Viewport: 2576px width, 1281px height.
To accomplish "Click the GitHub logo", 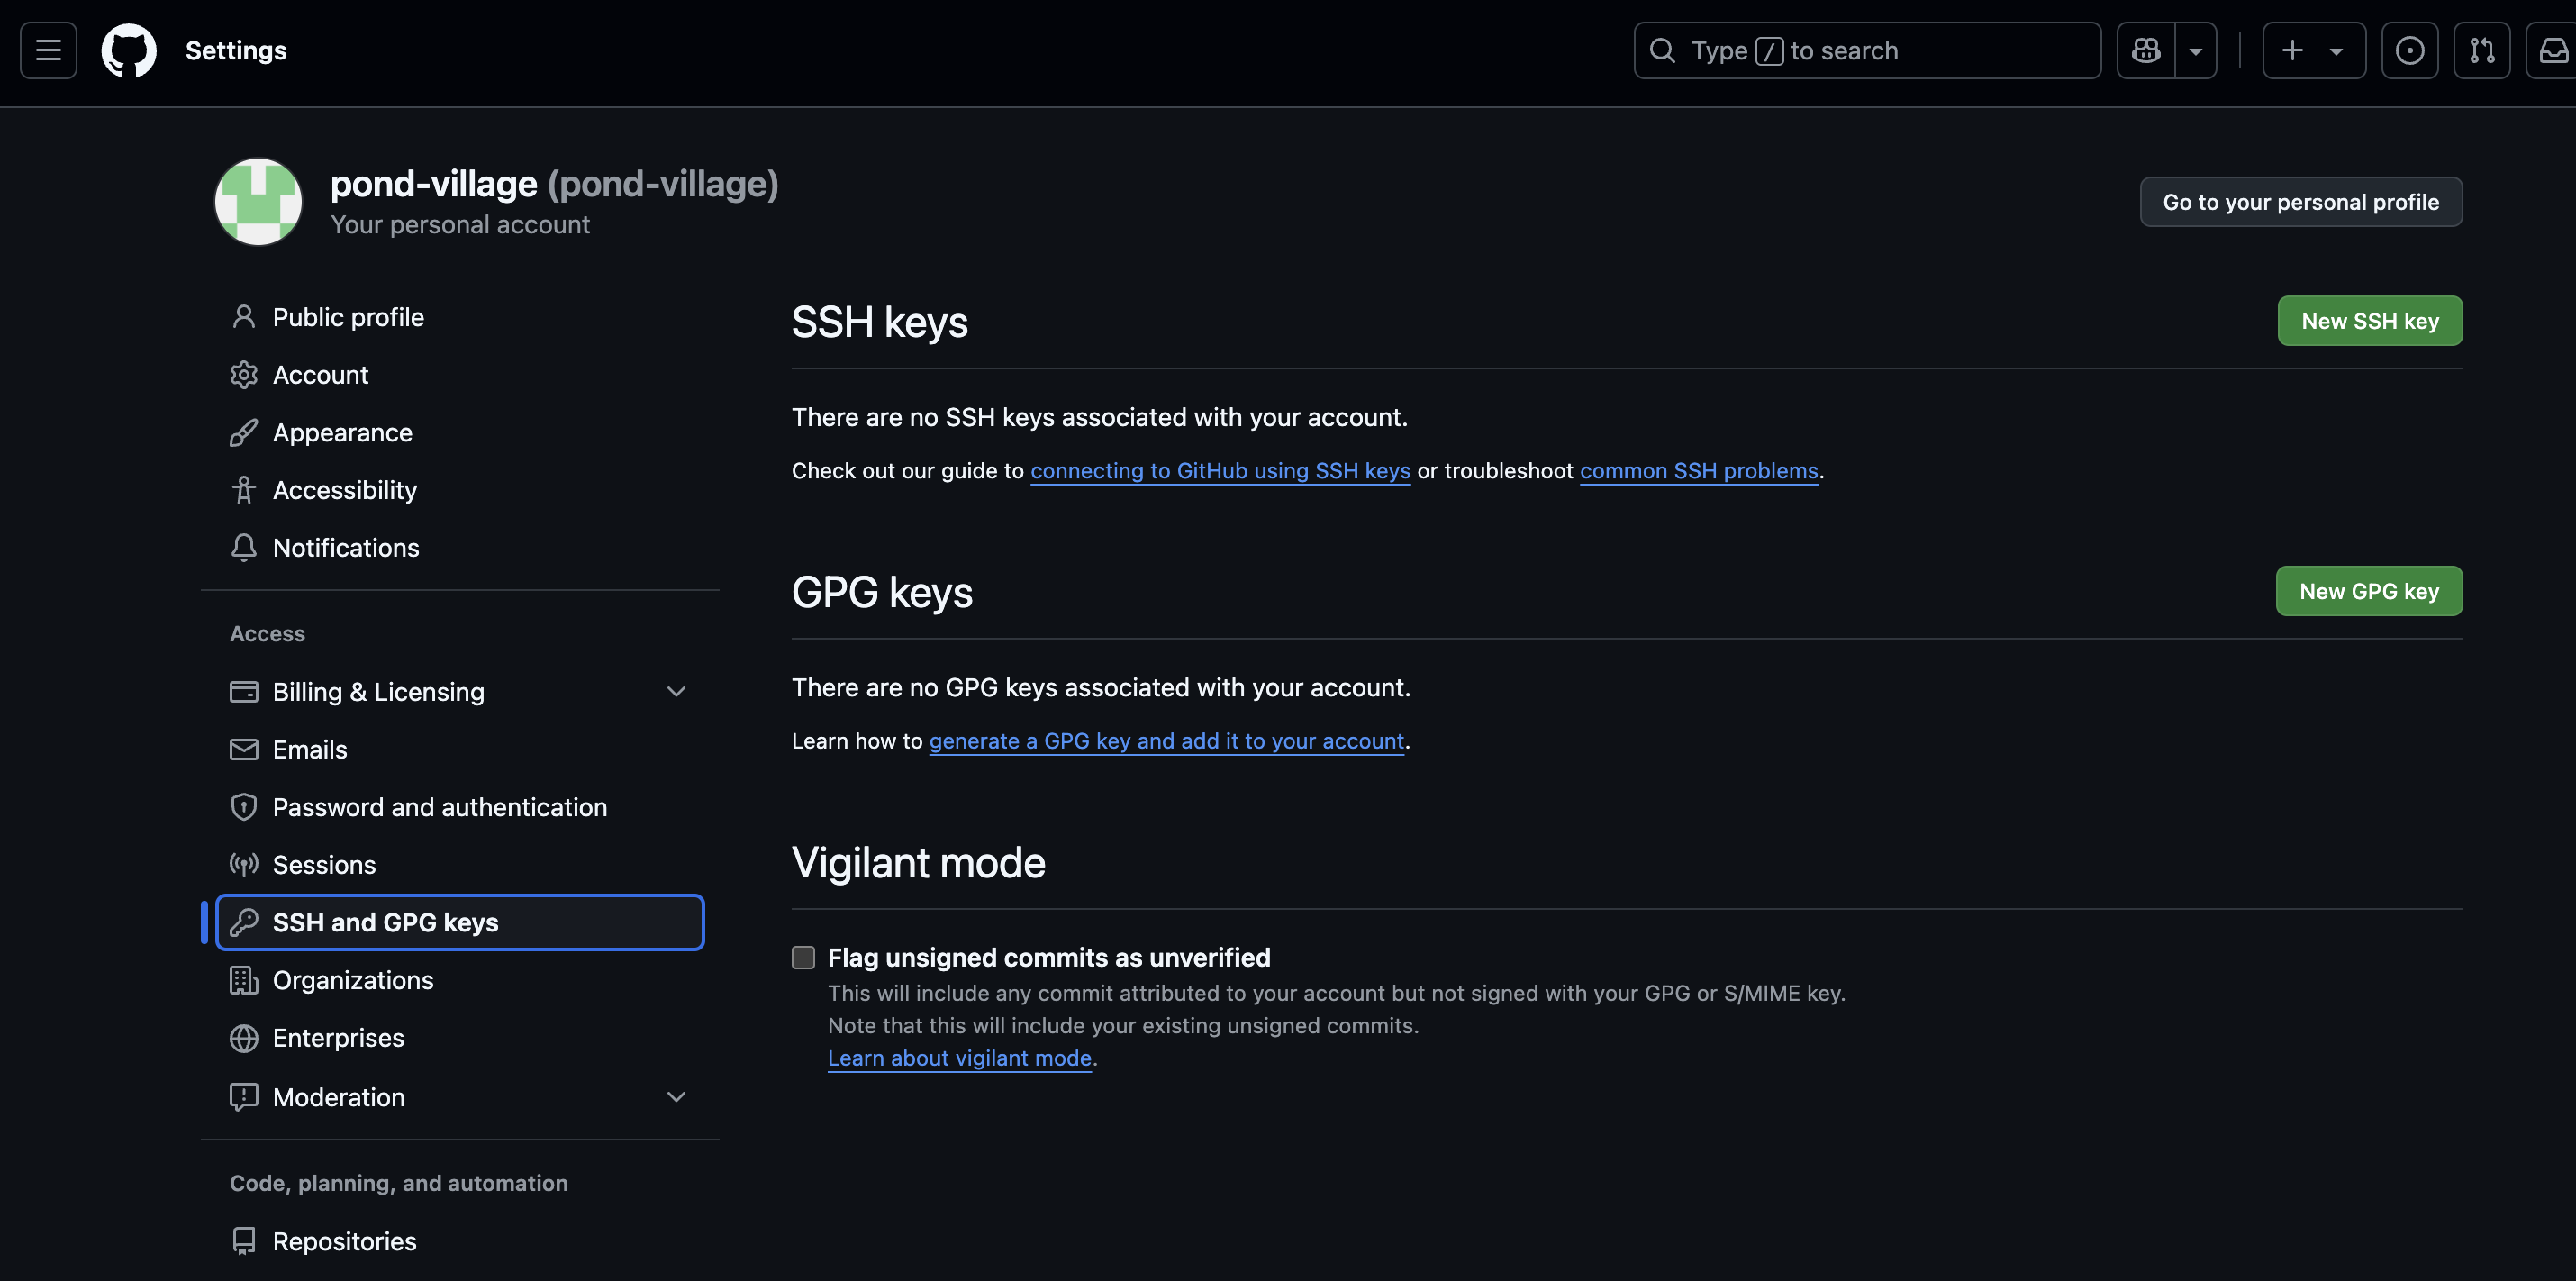I will [x=130, y=50].
